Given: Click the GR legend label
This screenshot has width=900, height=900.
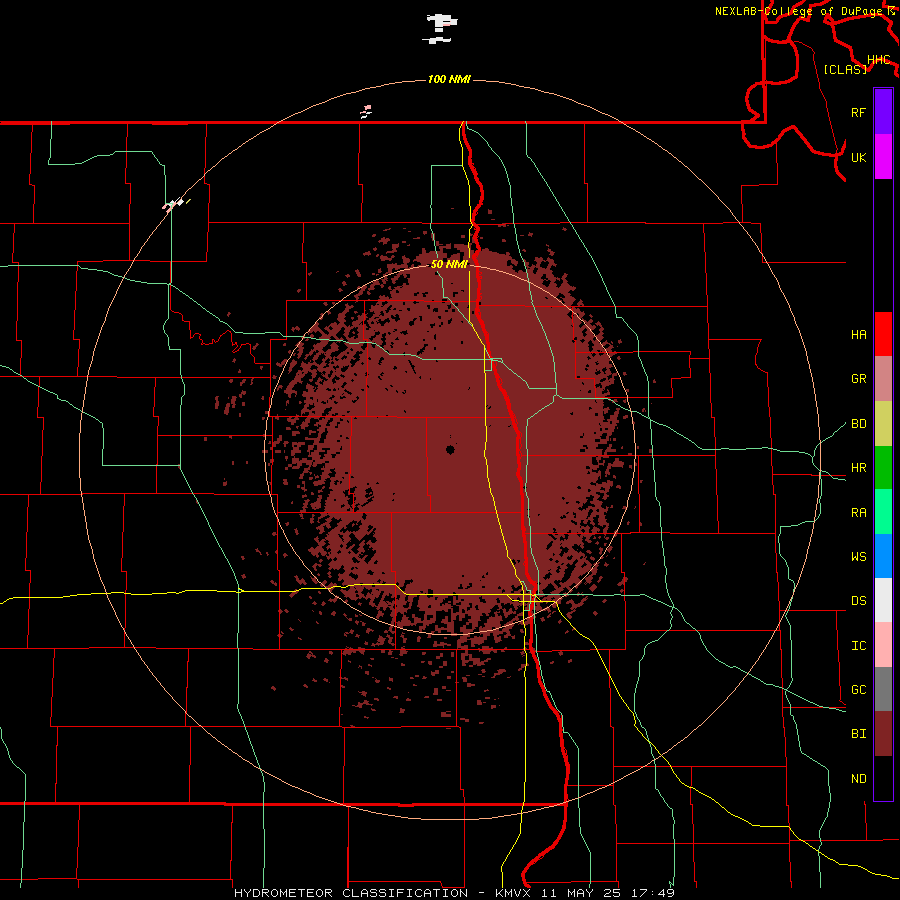Looking at the screenshot, I should pos(858,379).
